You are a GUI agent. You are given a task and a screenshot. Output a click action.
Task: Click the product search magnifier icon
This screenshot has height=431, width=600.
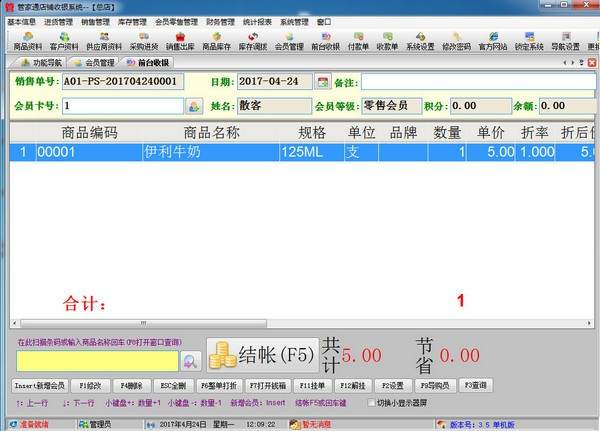[191, 359]
